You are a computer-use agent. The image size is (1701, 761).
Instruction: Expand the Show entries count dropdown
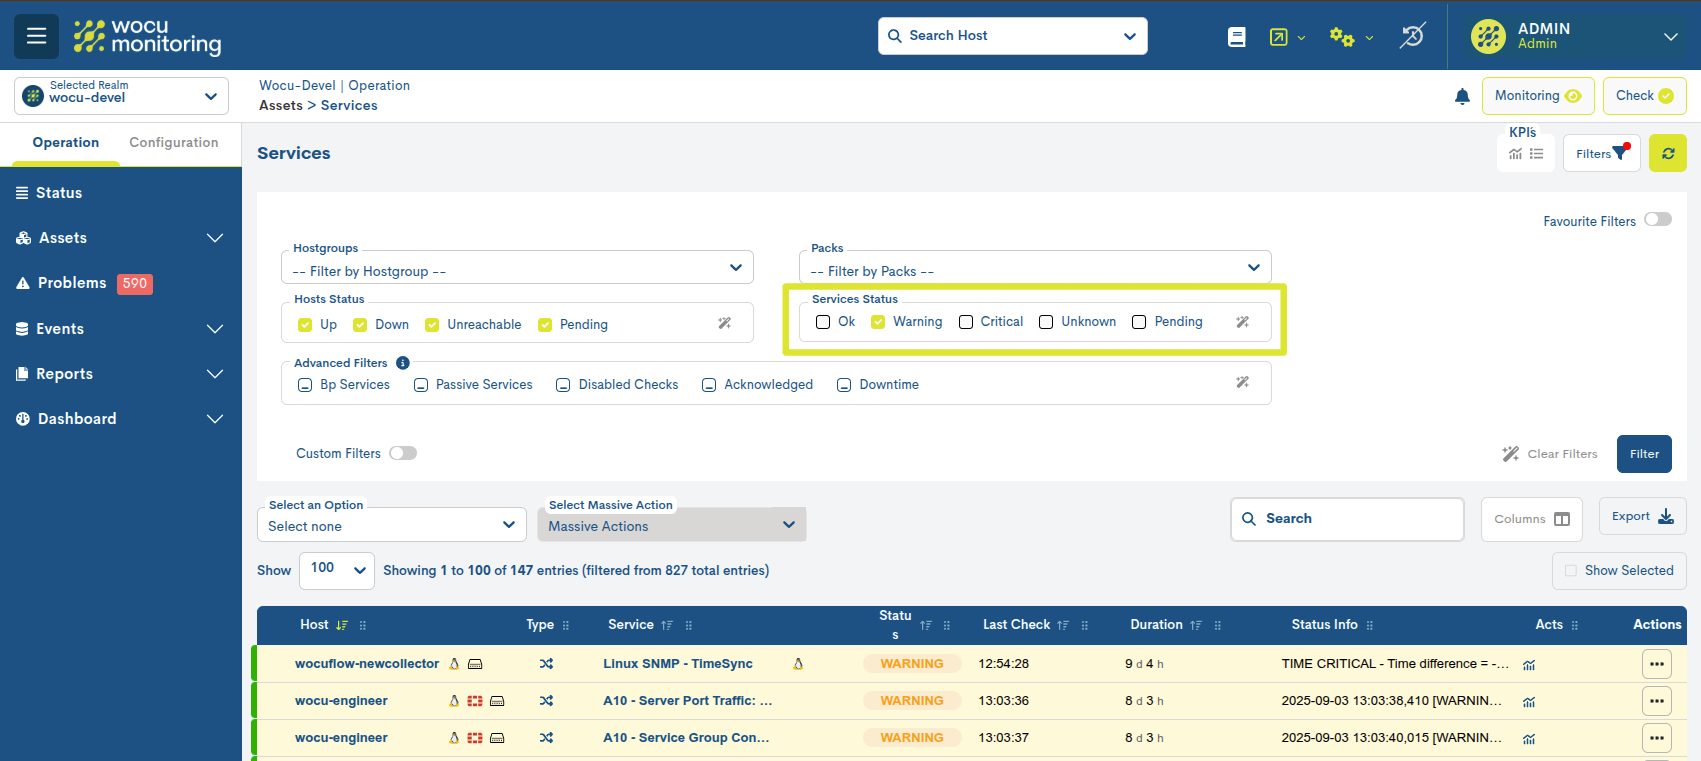336,569
